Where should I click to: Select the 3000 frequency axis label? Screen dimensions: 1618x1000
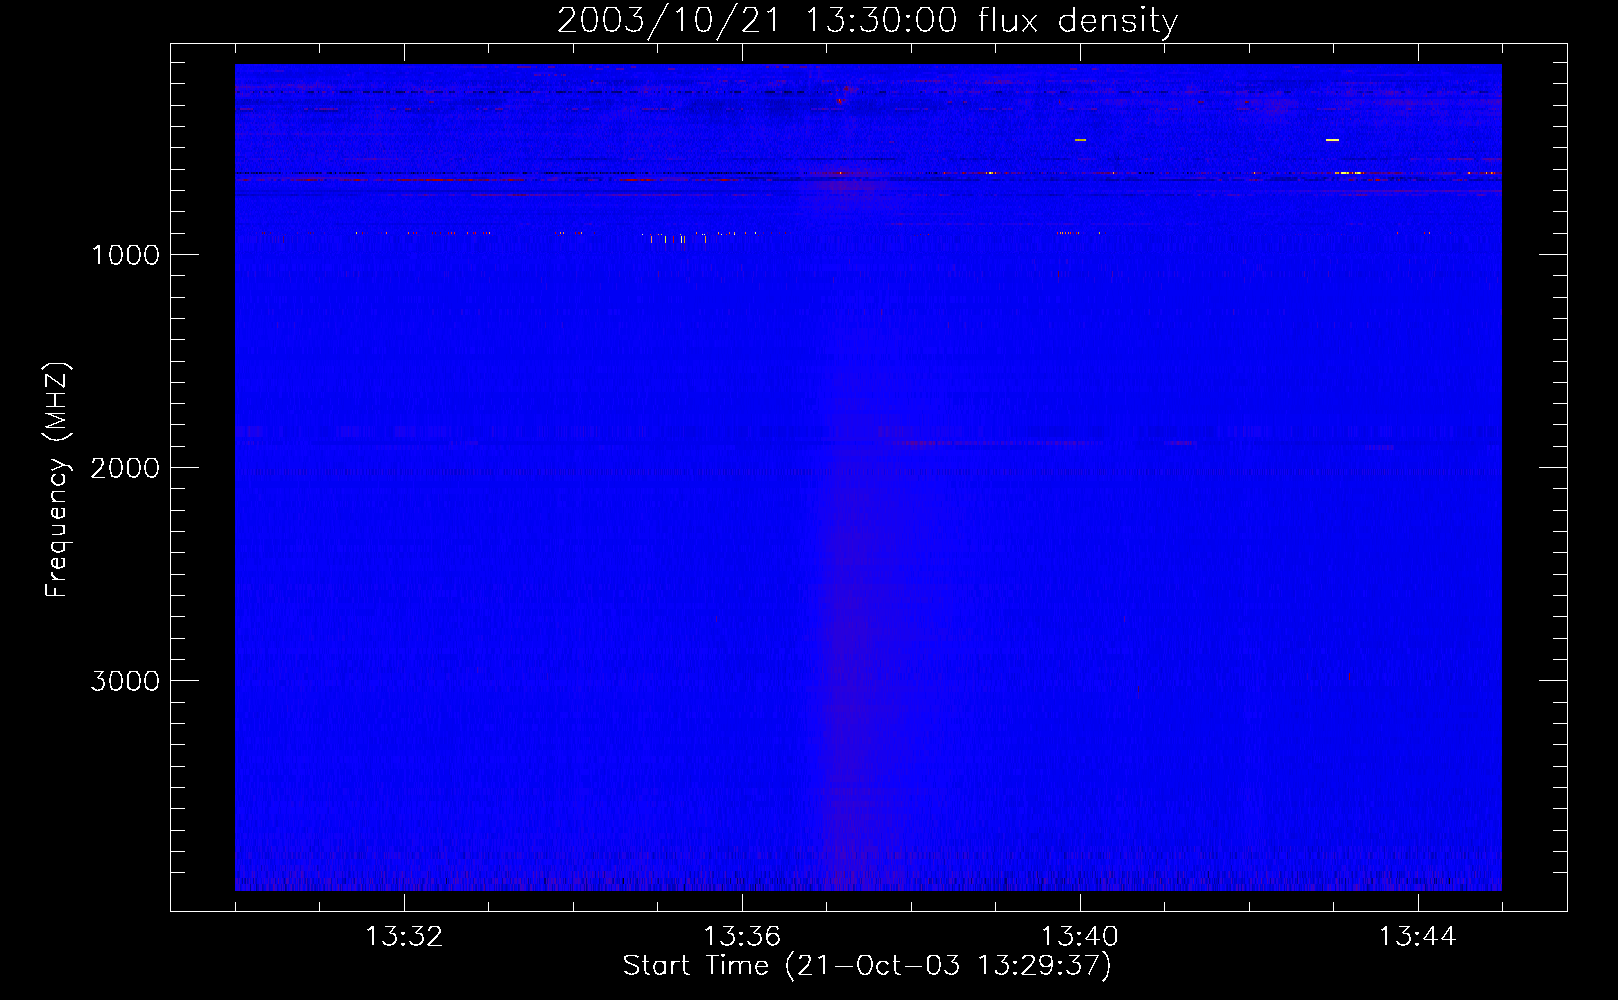tap(125, 681)
